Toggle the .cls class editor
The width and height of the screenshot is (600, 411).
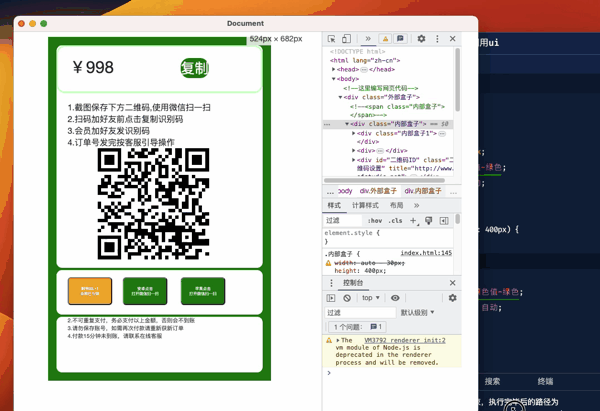[395, 221]
